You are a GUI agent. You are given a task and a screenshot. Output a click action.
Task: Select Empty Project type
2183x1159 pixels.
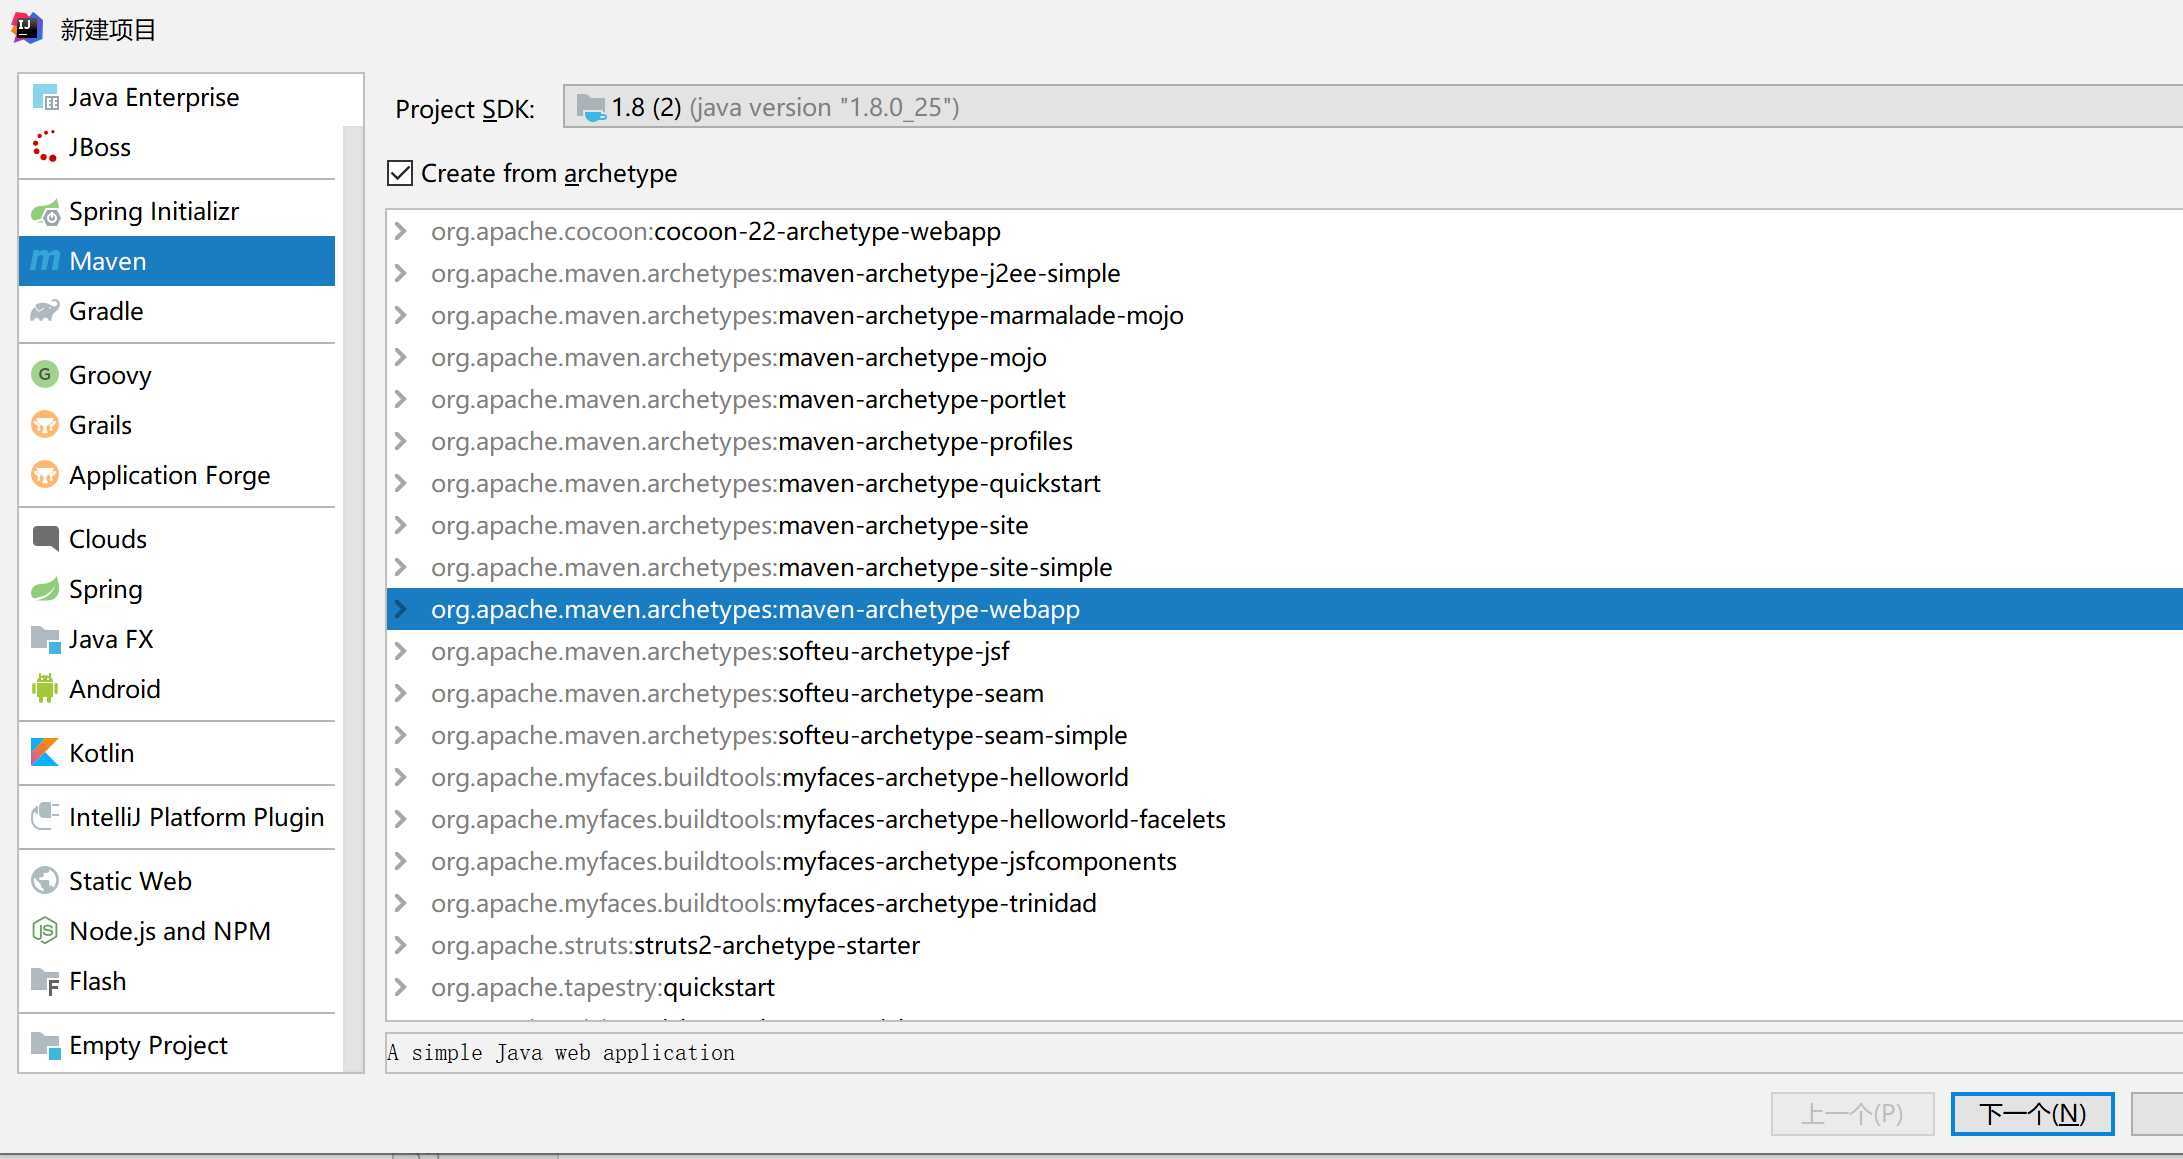coord(177,1045)
